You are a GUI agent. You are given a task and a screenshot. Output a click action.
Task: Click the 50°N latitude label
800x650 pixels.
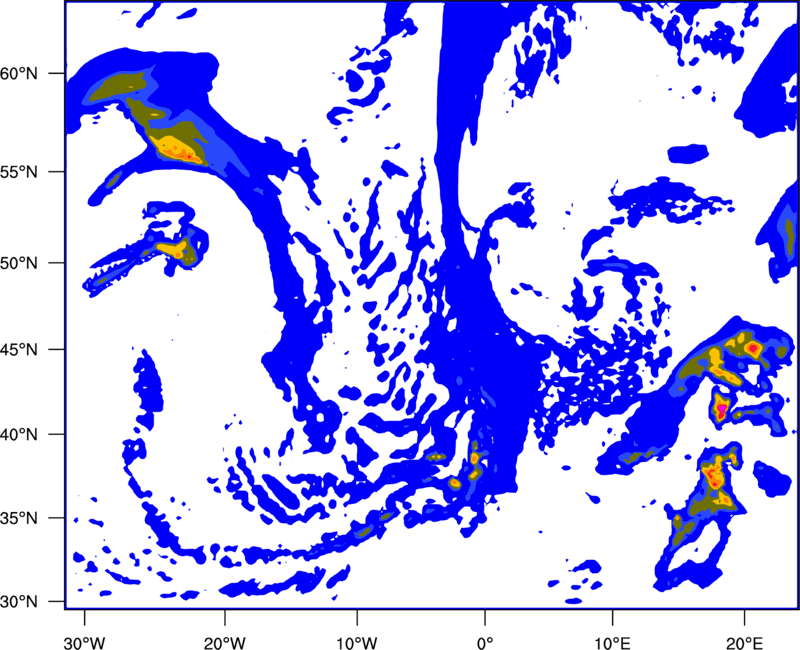click(19, 263)
